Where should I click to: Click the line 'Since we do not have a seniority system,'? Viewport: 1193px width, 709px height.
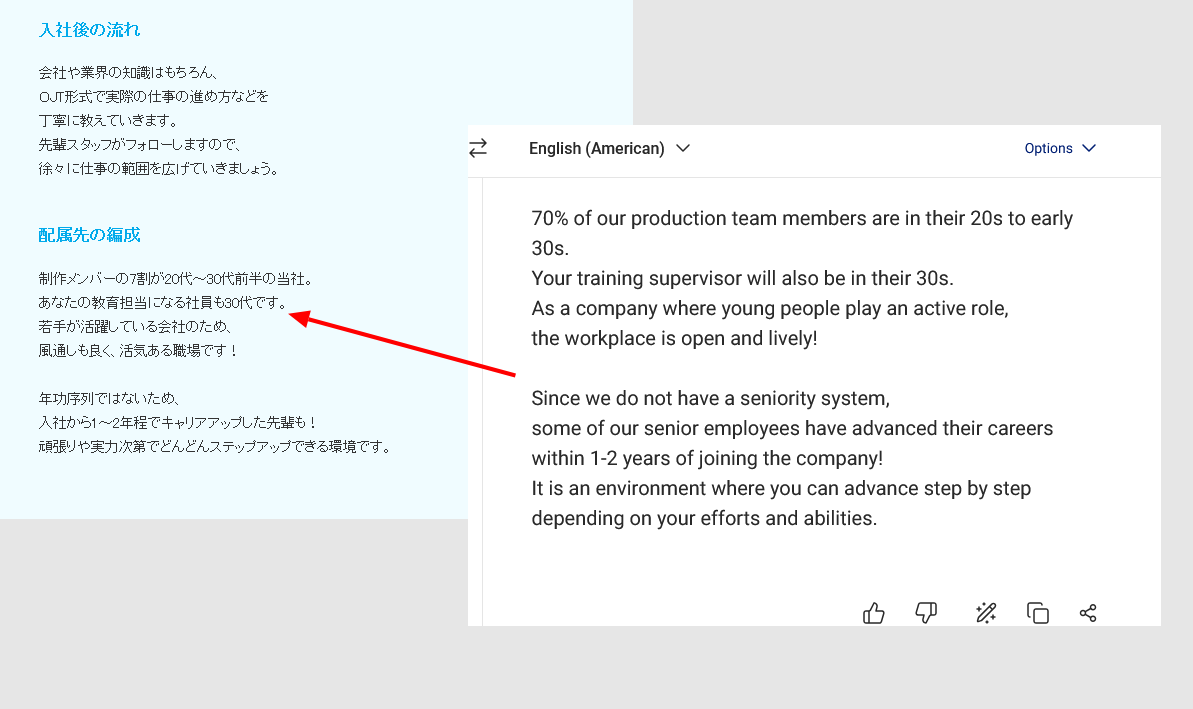(711, 399)
